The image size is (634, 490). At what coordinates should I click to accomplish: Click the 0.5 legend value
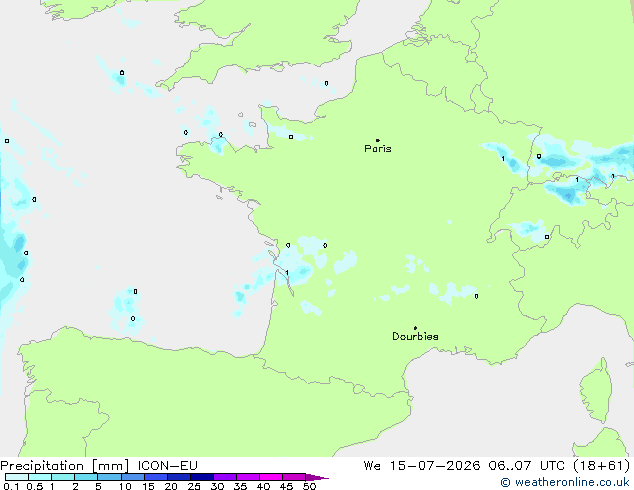35,486
